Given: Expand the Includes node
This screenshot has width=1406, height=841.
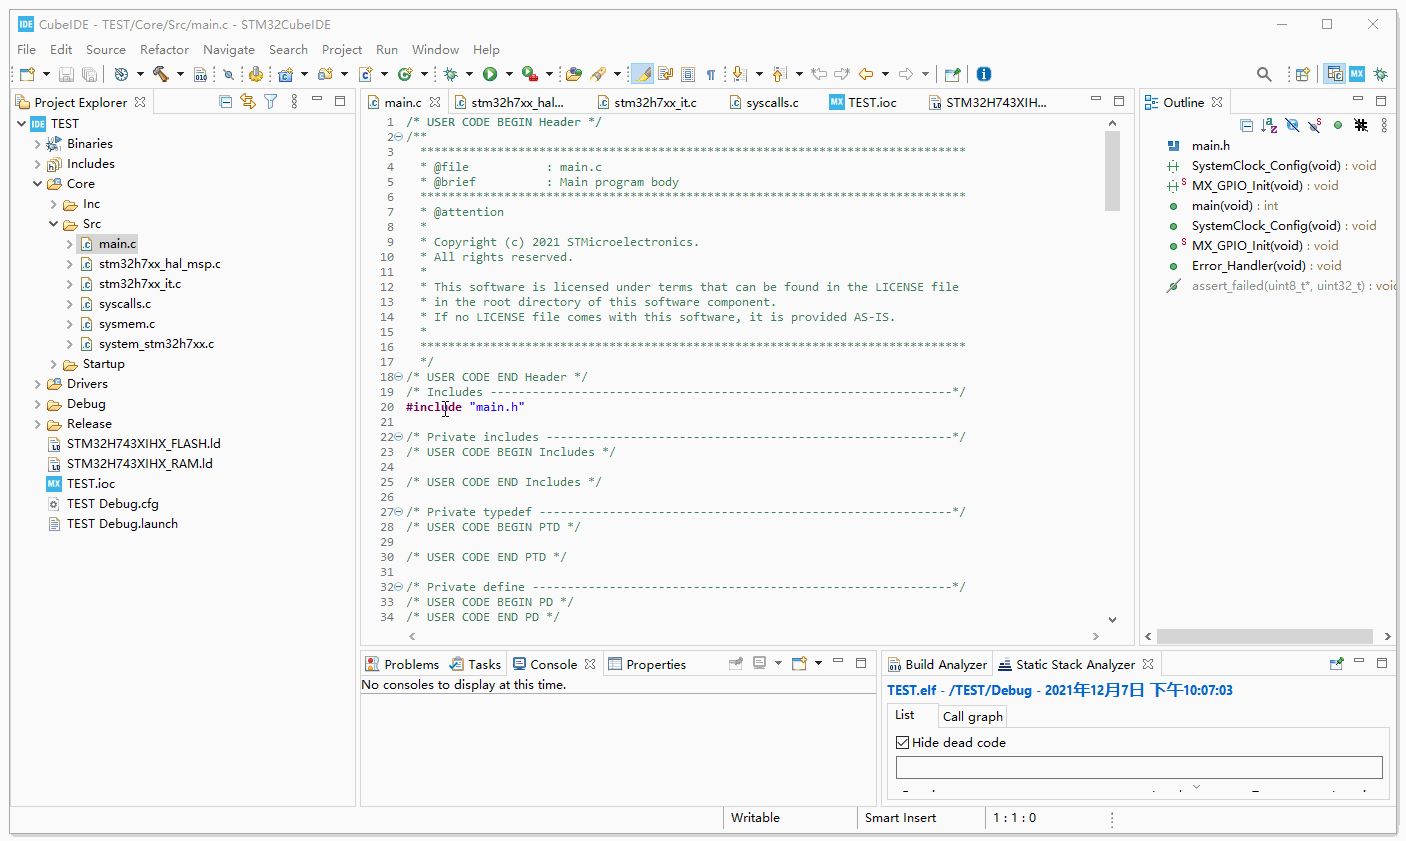Looking at the screenshot, I should (38, 164).
